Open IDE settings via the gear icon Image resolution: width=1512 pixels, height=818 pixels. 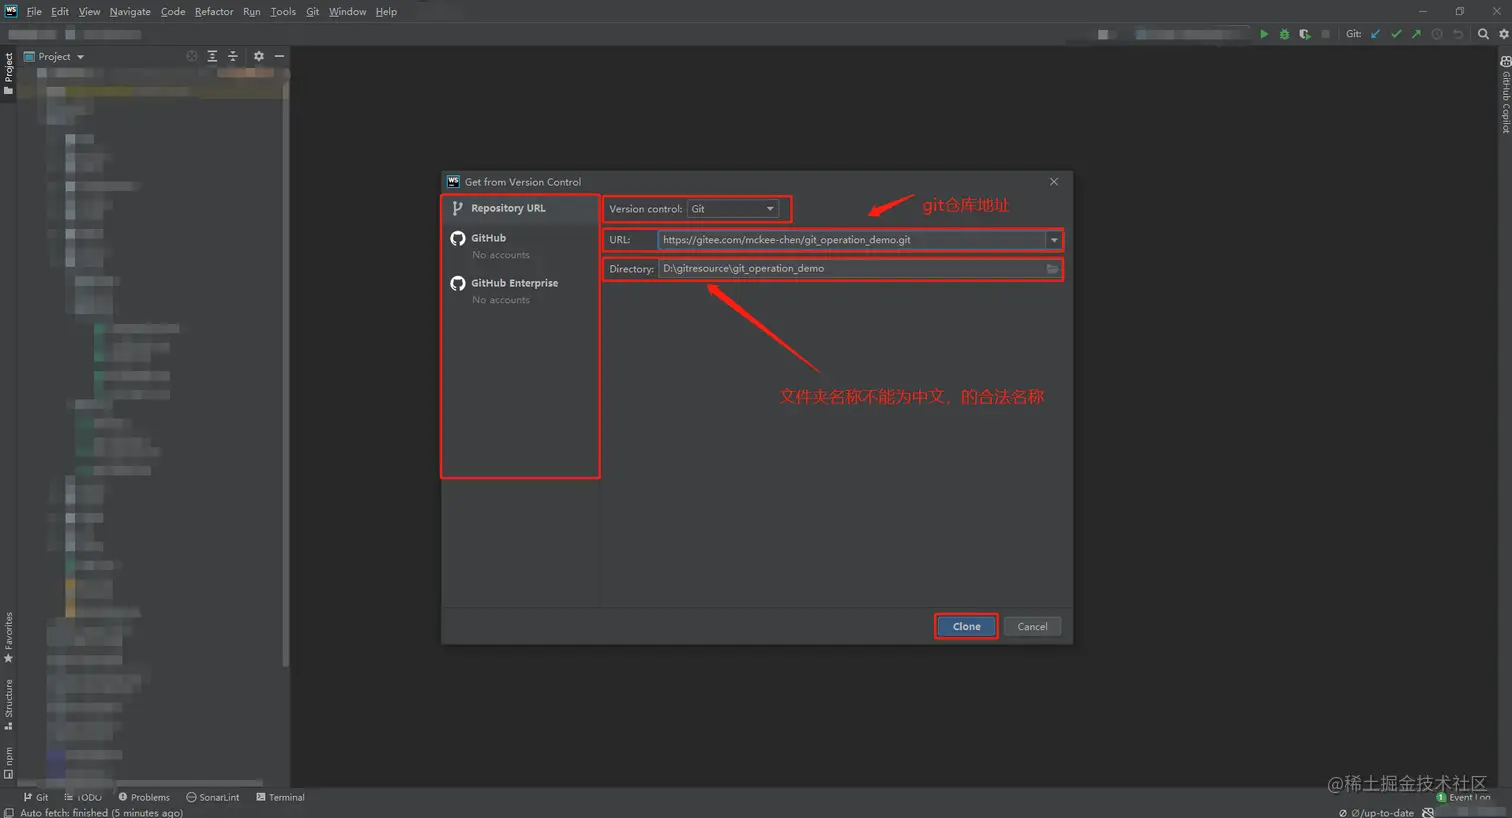click(x=1504, y=34)
